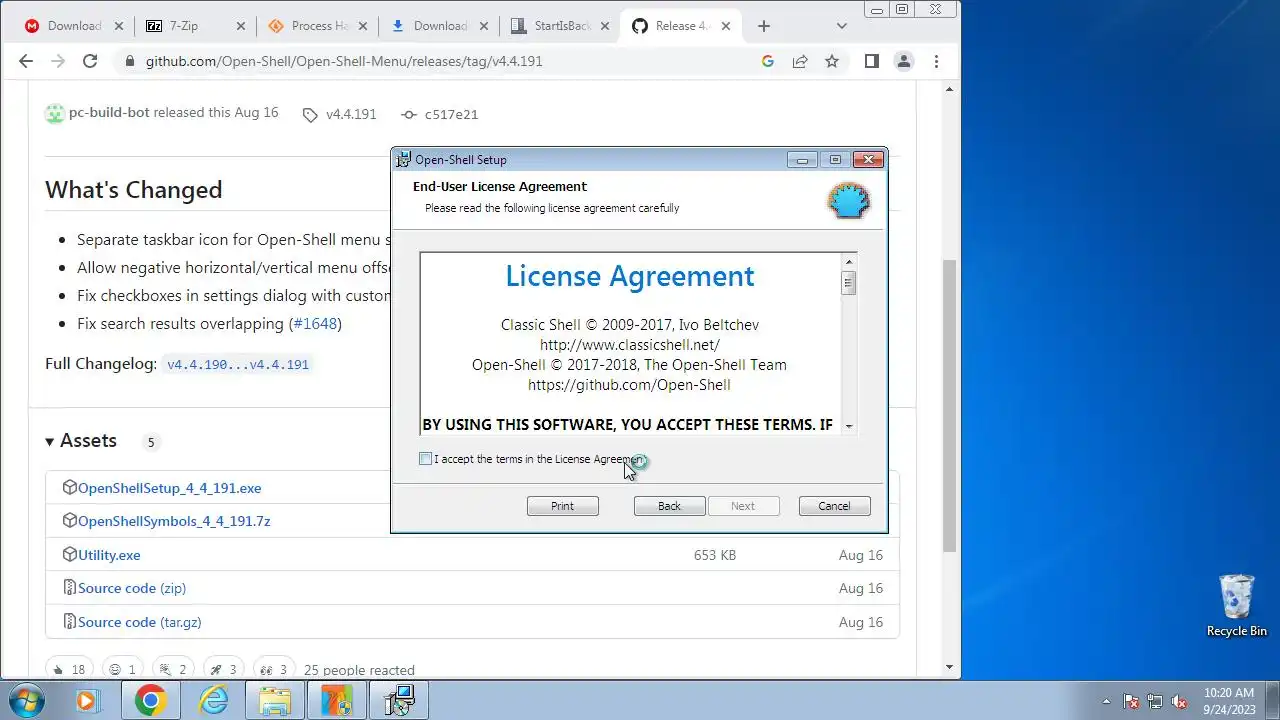This screenshot has width=1280, height=720.
Task: Click the muted volume tray icon
Action: [1180, 701]
